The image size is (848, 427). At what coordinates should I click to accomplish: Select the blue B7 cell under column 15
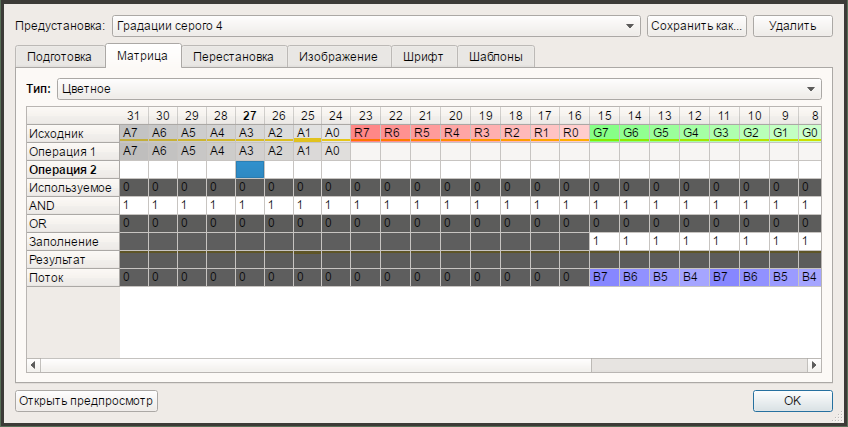click(605, 277)
